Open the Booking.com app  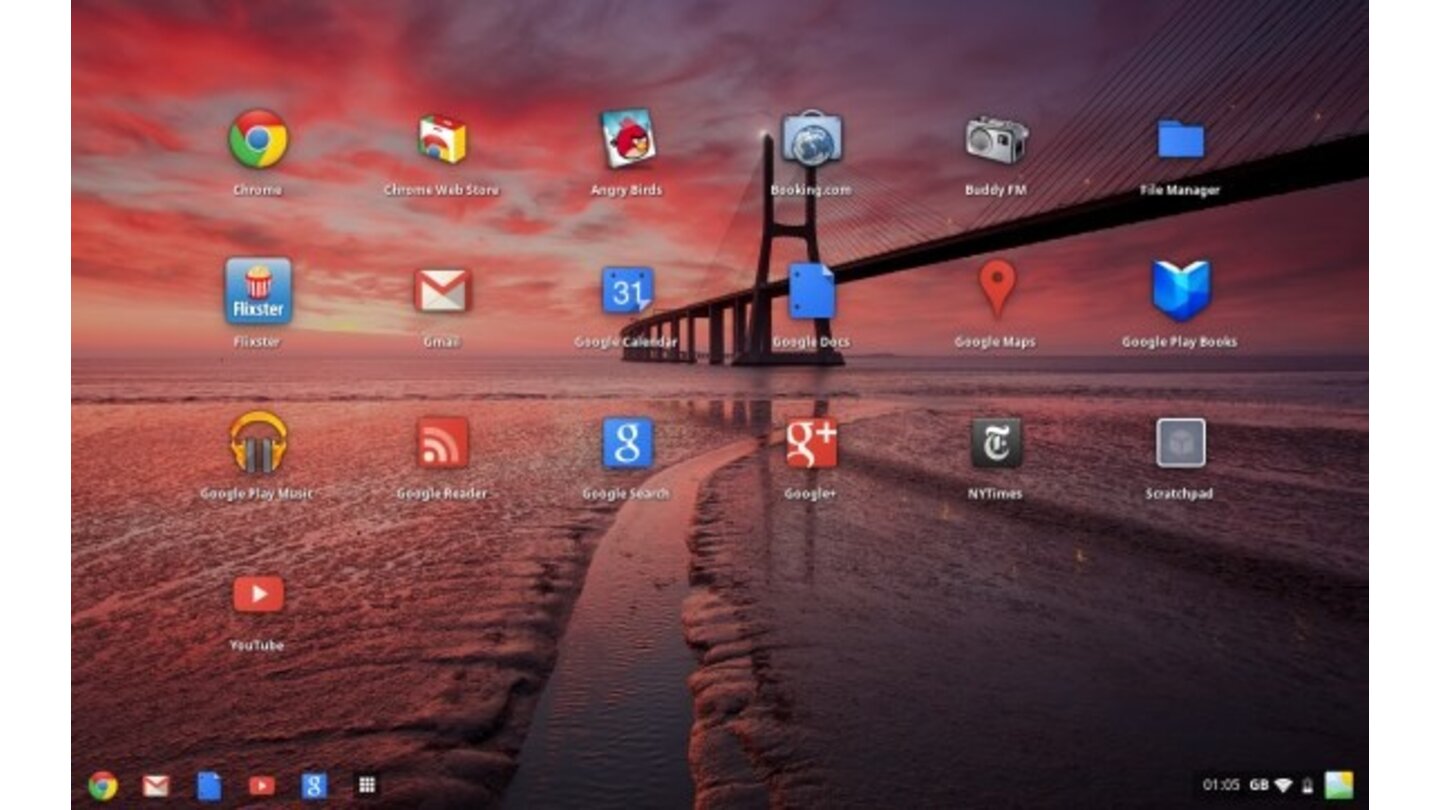pyautogui.click(x=811, y=139)
